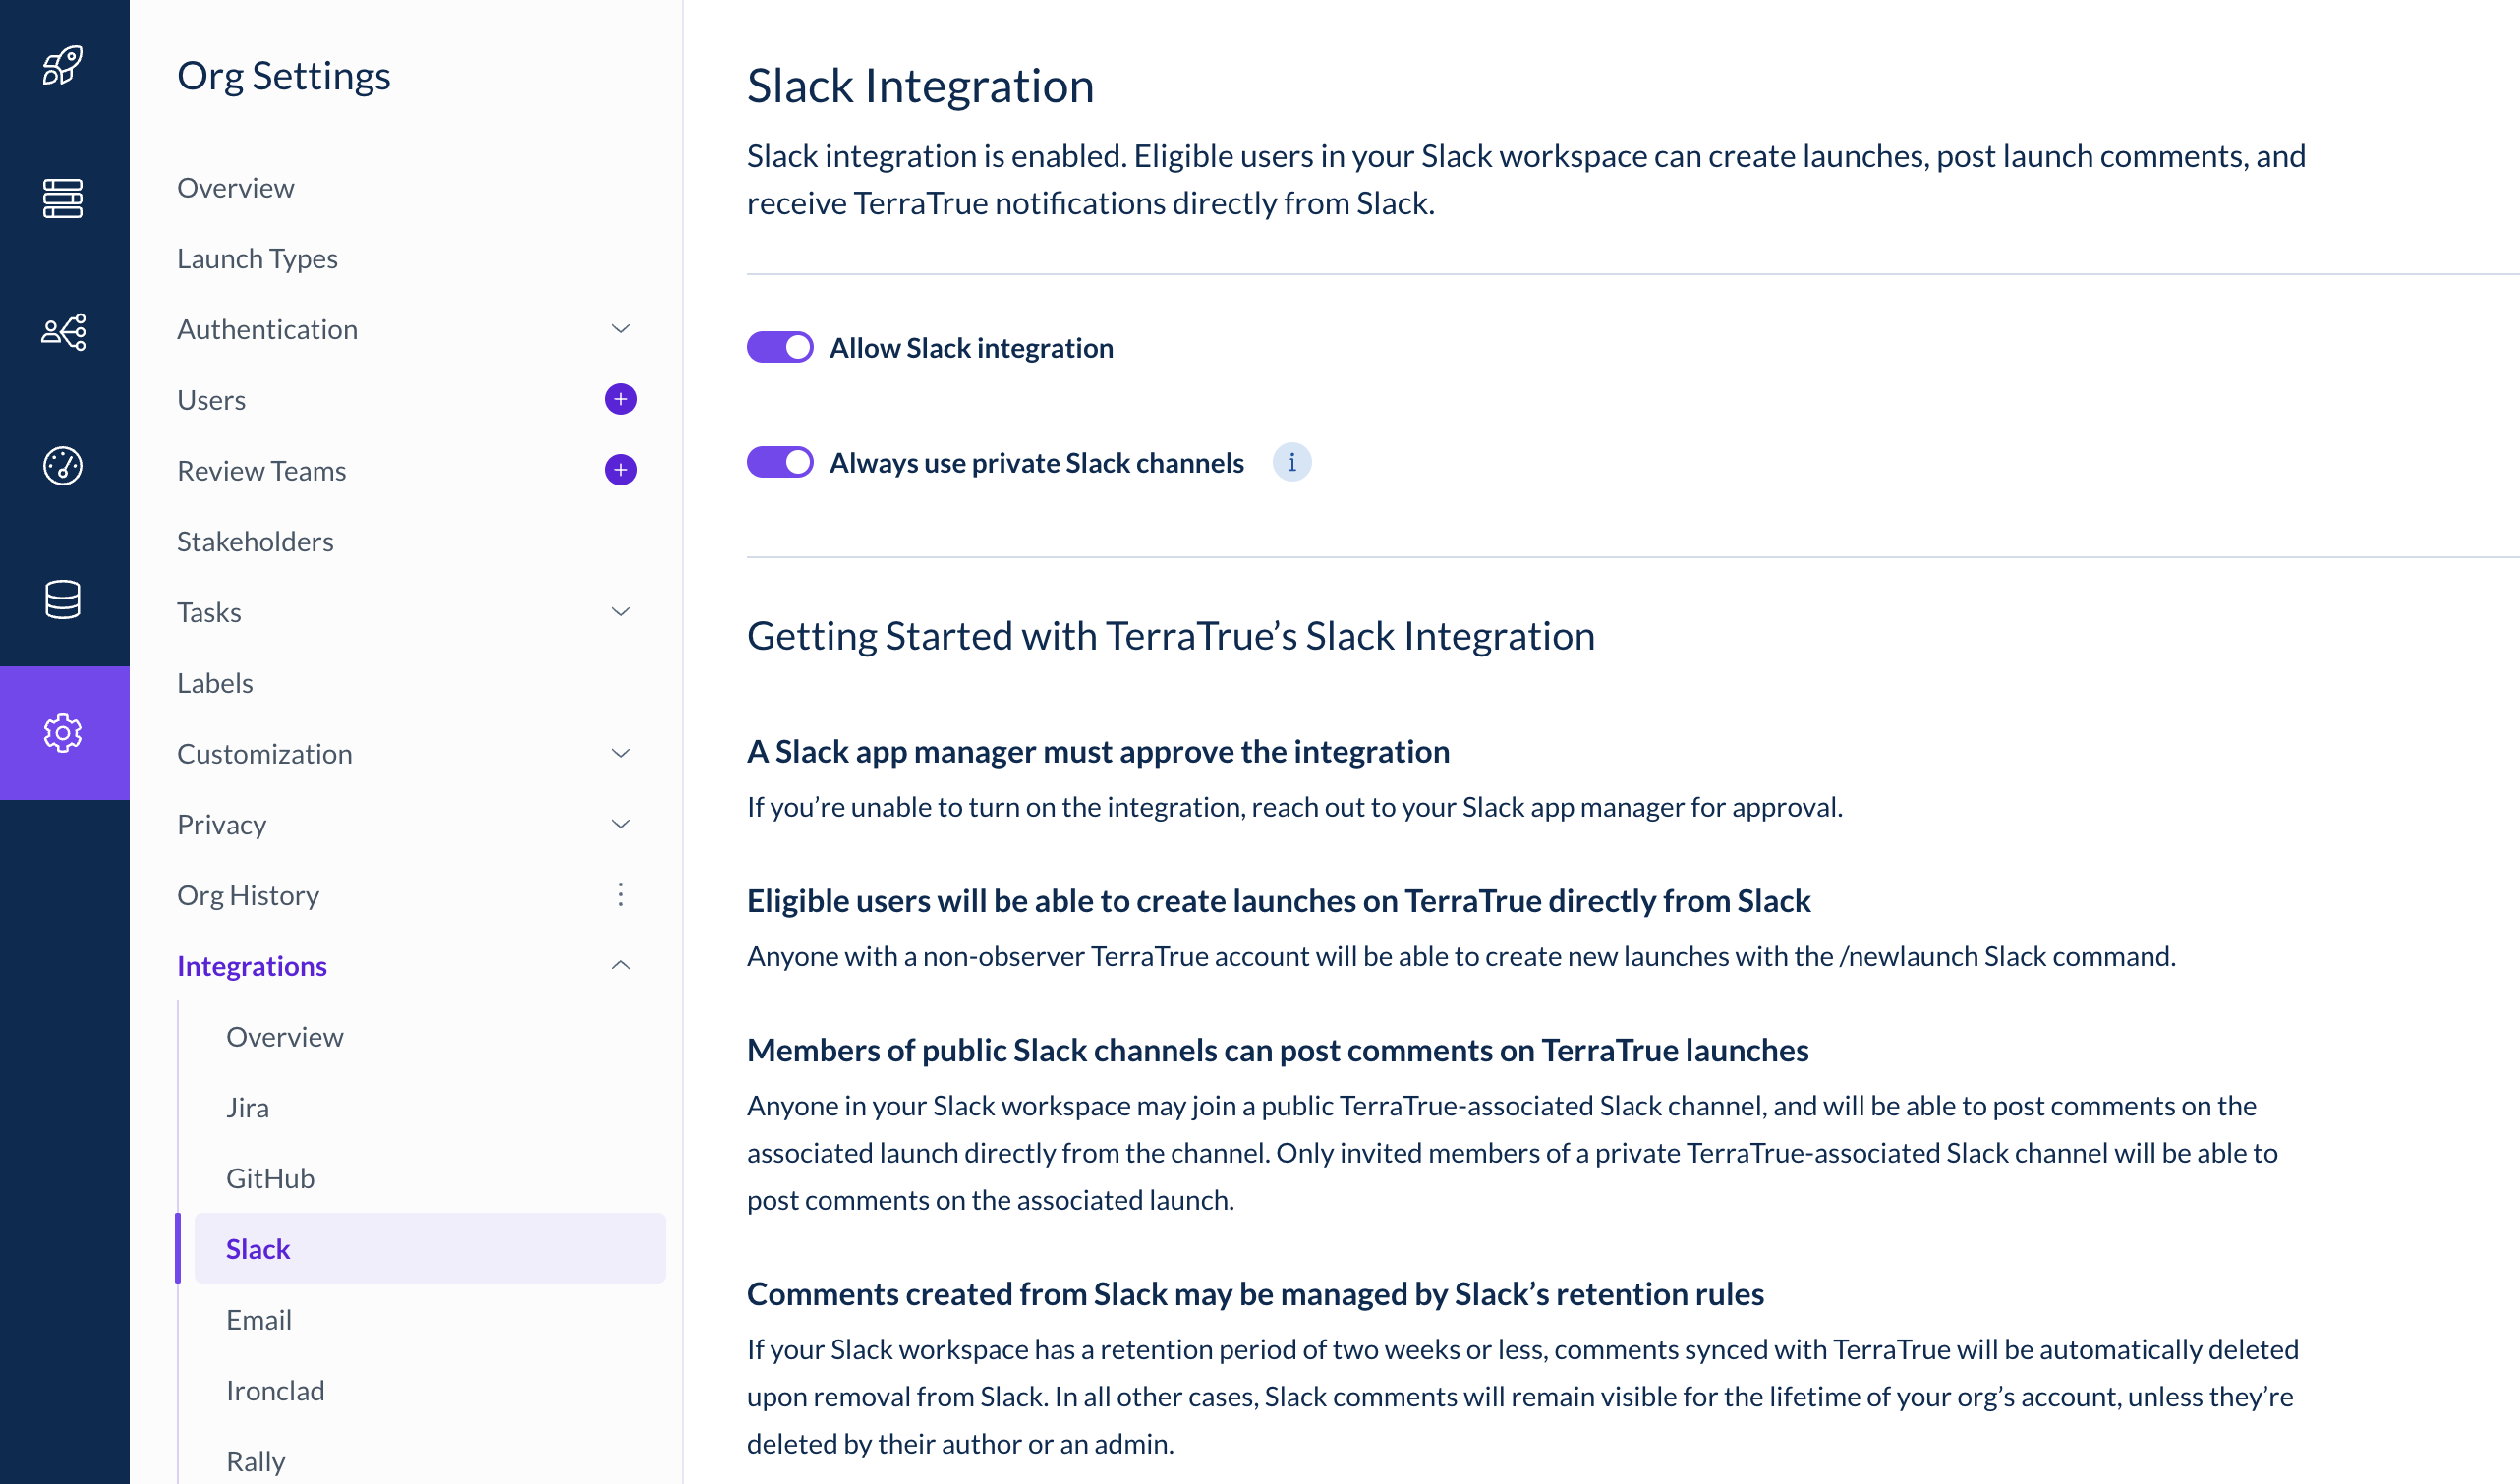The height and width of the screenshot is (1484, 2520).
Task: Open the Jira integration page
Action: pyautogui.click(x=247, y=1108)
